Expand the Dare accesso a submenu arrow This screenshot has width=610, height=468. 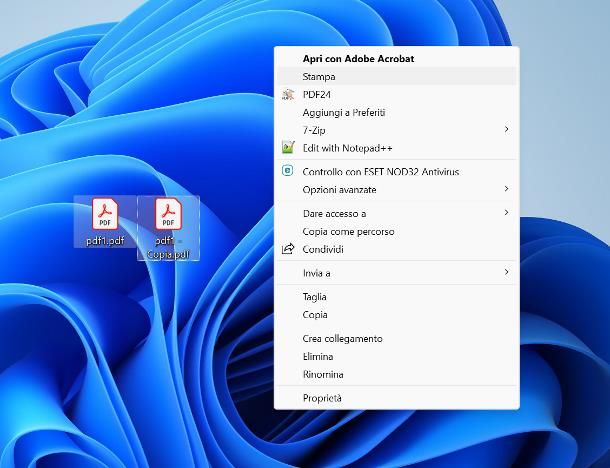506,213
